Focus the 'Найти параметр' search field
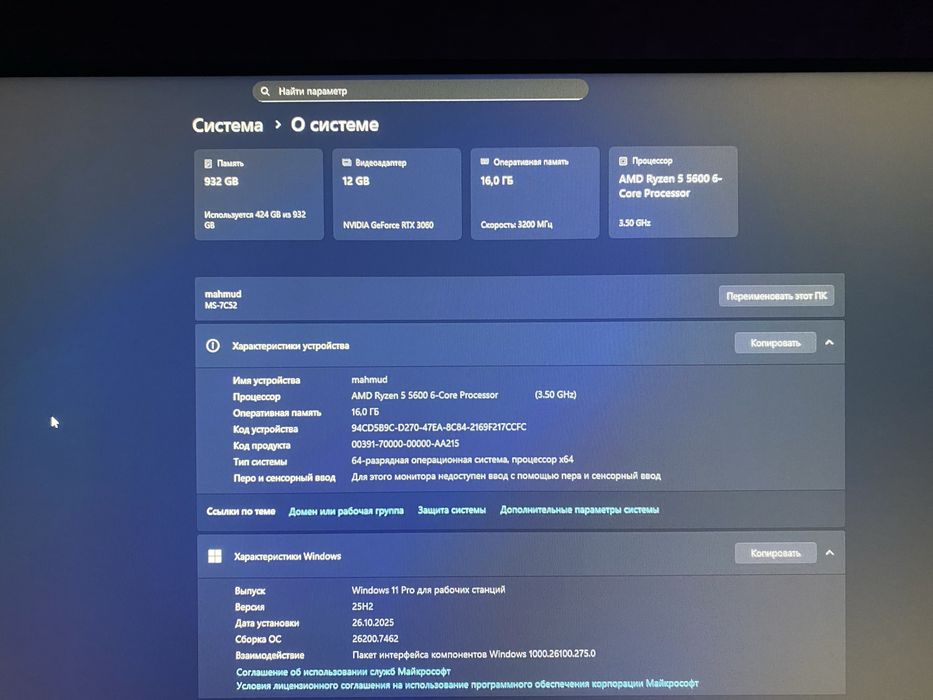933x700 pixels. [x=420, y=90]
